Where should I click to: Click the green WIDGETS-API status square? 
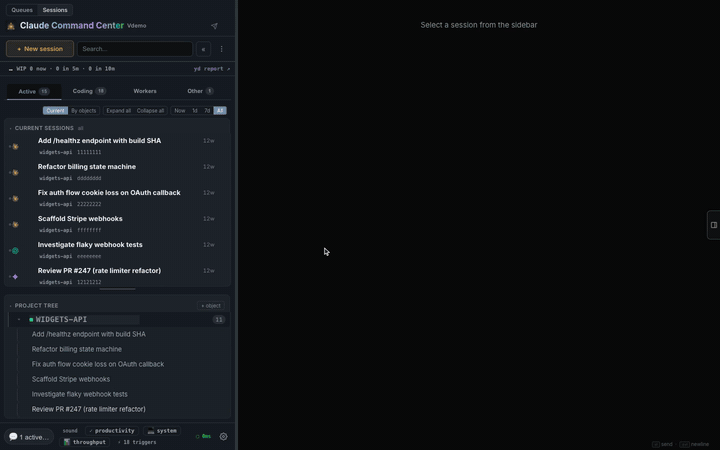point(31,320)
